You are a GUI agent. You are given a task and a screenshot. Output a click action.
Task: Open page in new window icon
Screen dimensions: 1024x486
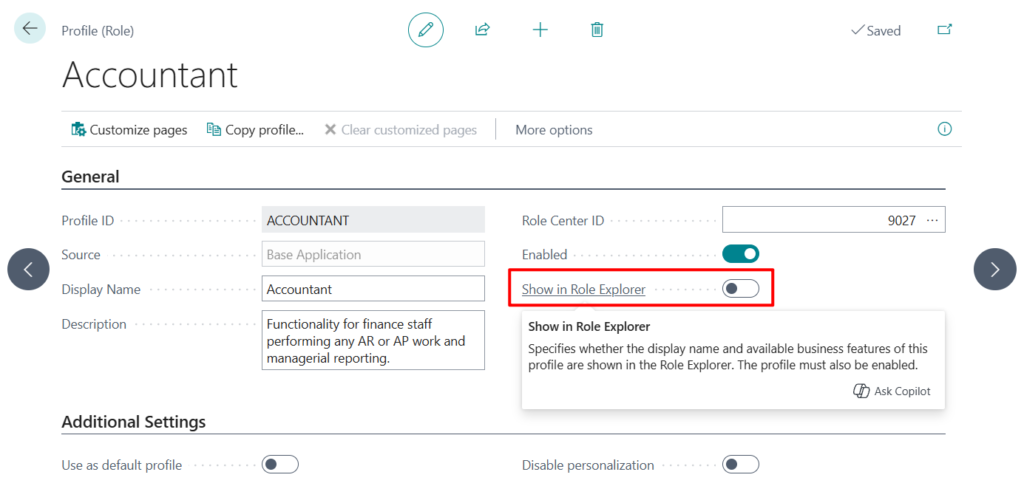944,30
